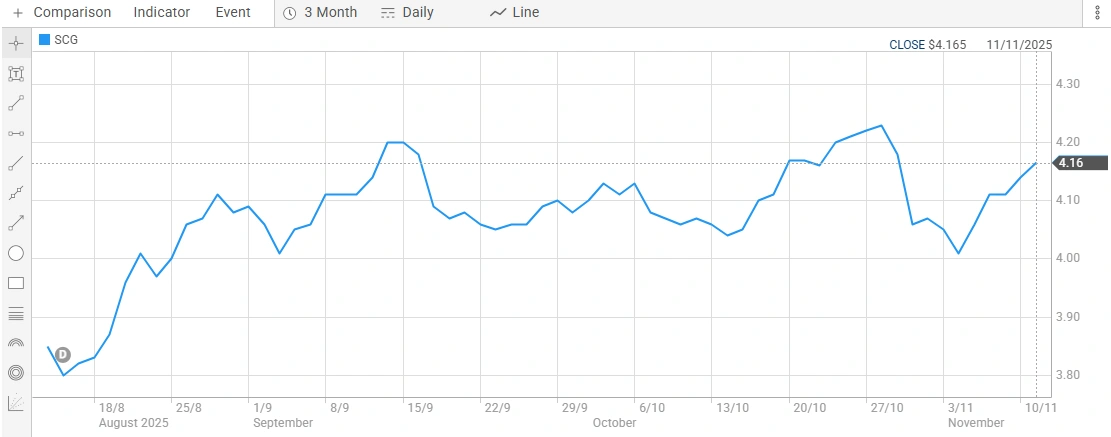Choose the fan lines tool at bottom
The image size is (1111, 437).
tap(16, 403)
